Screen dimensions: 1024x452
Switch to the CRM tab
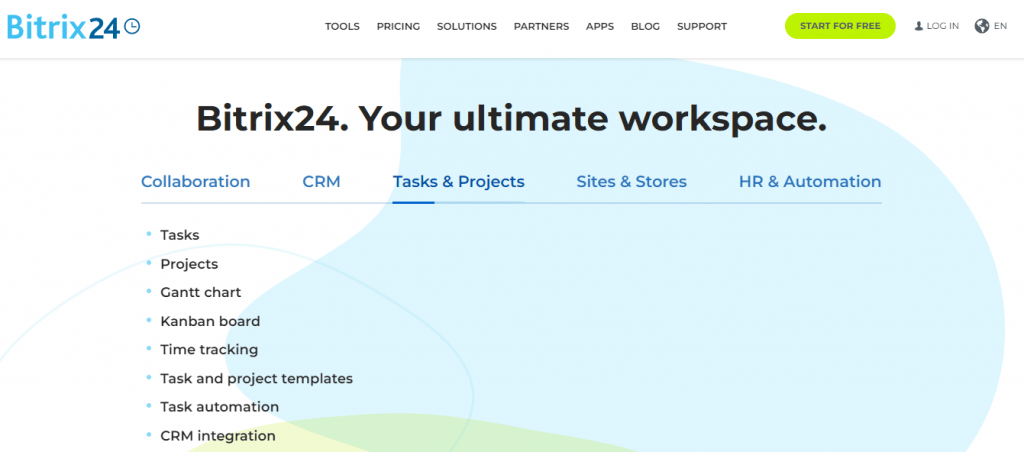(x=321, y=182)
